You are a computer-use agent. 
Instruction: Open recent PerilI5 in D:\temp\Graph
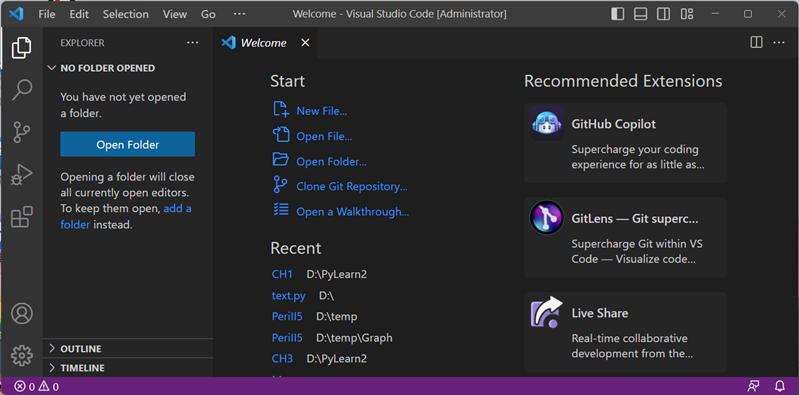287,338
